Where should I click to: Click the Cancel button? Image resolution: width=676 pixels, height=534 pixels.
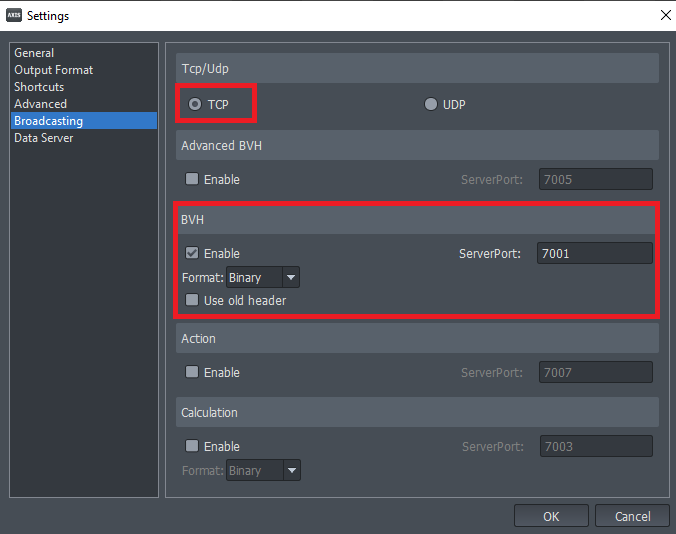[x=632, y=516]
